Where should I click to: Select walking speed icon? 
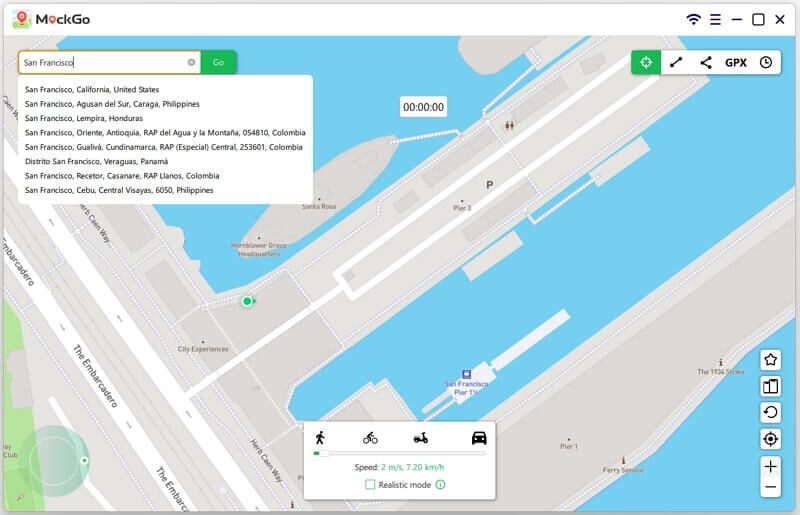click(320, 437)
